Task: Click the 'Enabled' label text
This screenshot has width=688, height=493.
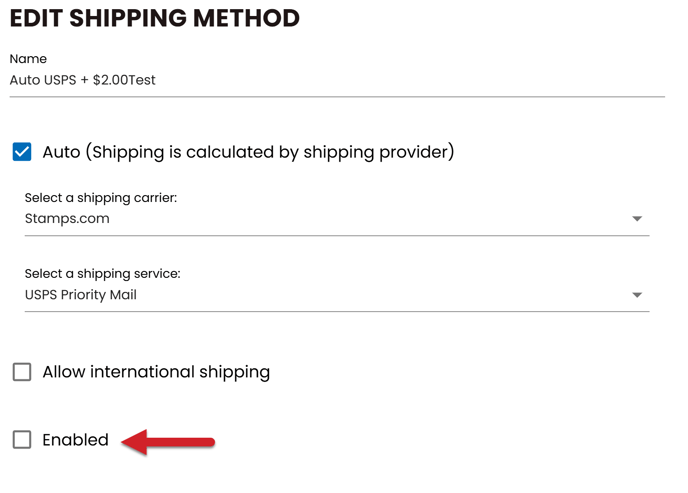Action: (x=75, y=440)
